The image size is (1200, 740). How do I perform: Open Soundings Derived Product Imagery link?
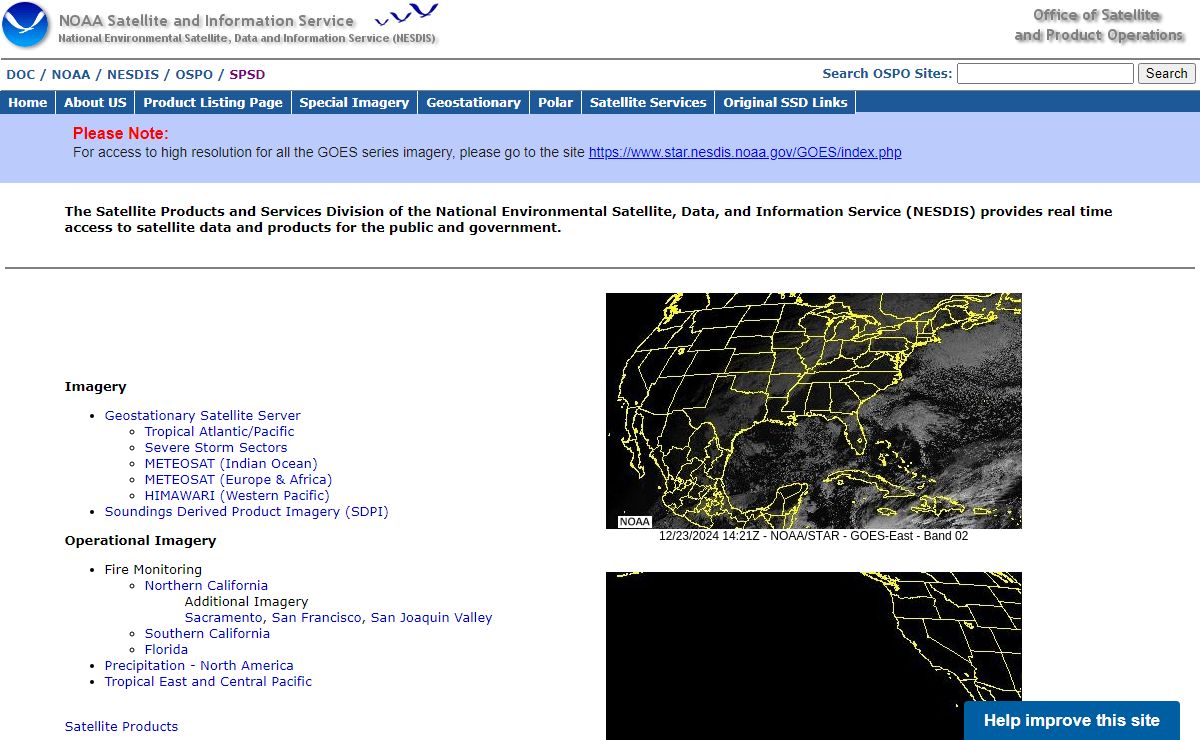246,512
